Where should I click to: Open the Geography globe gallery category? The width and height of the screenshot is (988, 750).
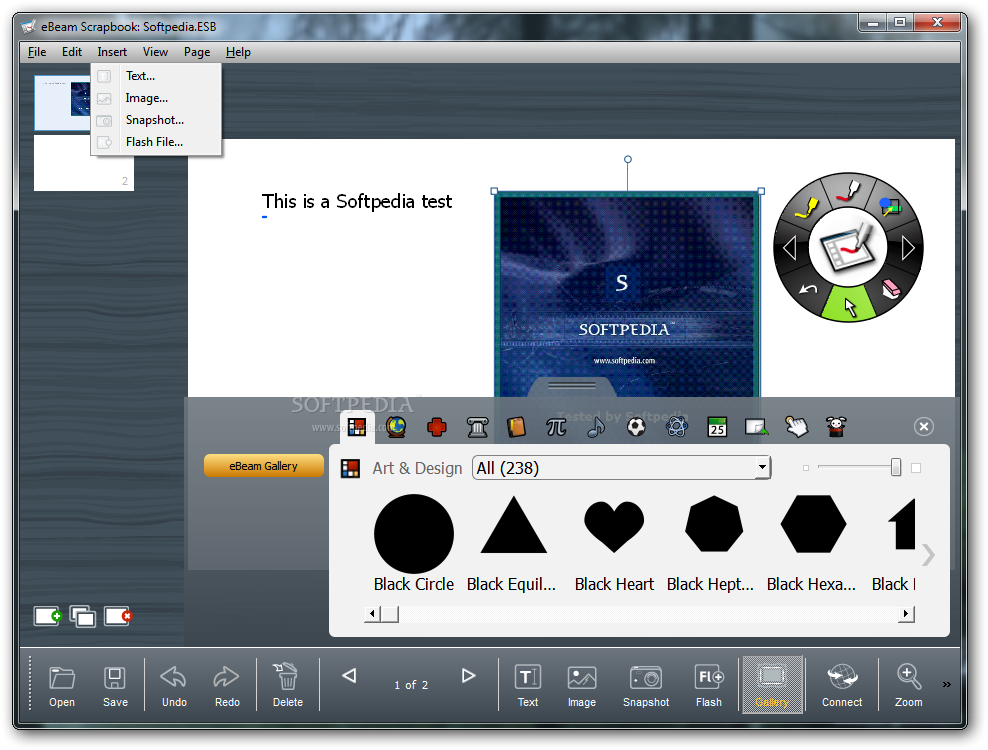[x=396, y=427]
